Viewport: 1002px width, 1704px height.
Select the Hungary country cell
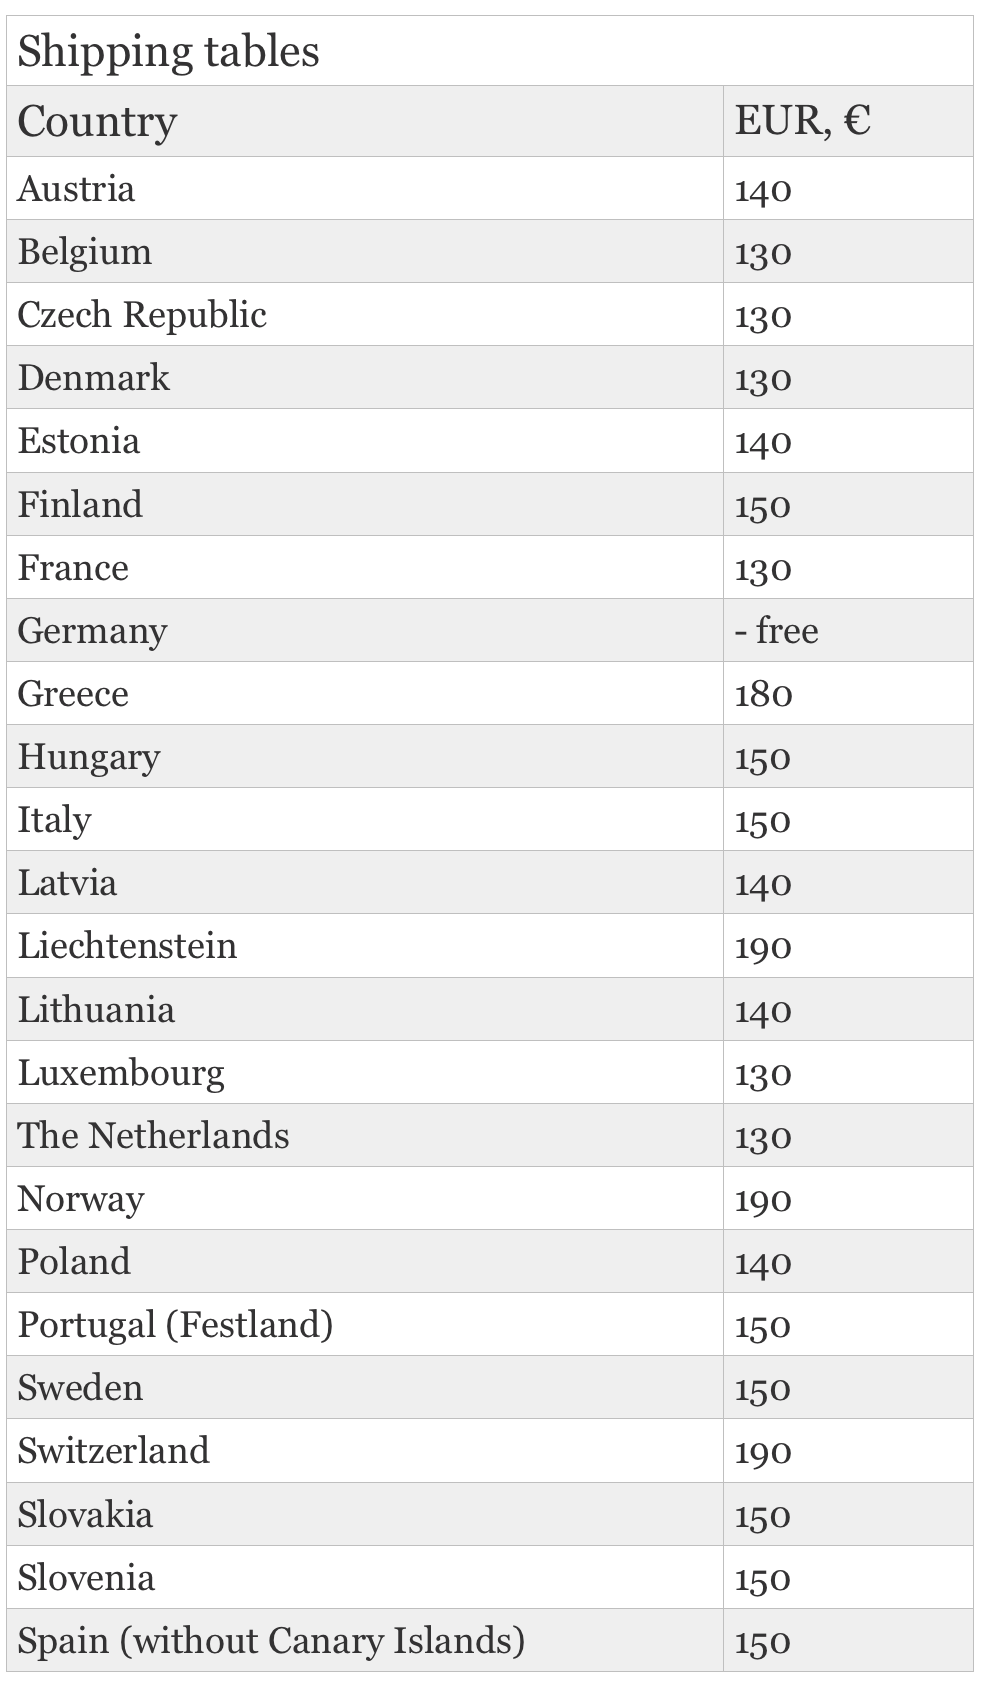(365, 756)
